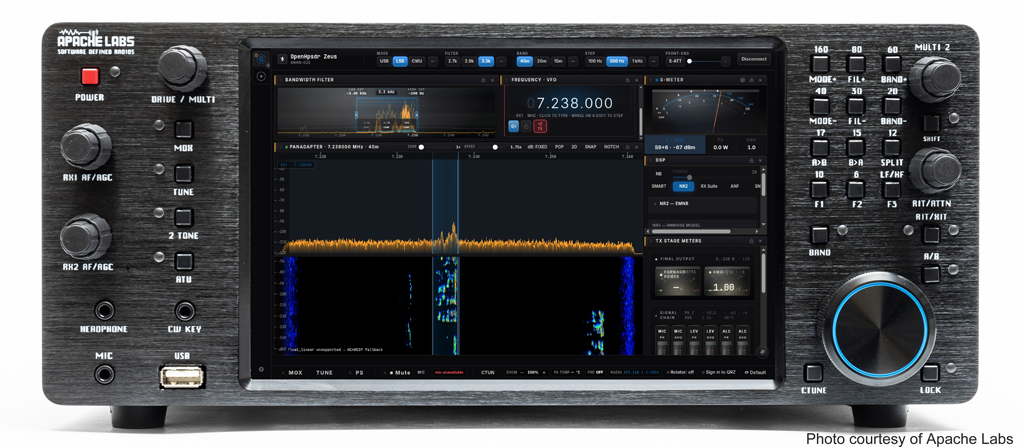Close the Bandwidth Filter panel
The width and height of the screenshot is (1024, 447).
[492, 80]
